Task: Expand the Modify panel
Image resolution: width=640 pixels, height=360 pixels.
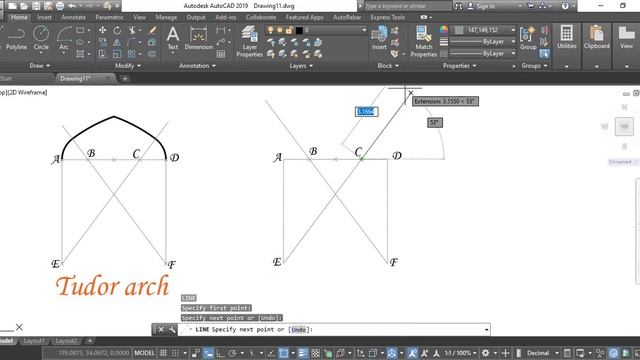Action: coord(128,66)
